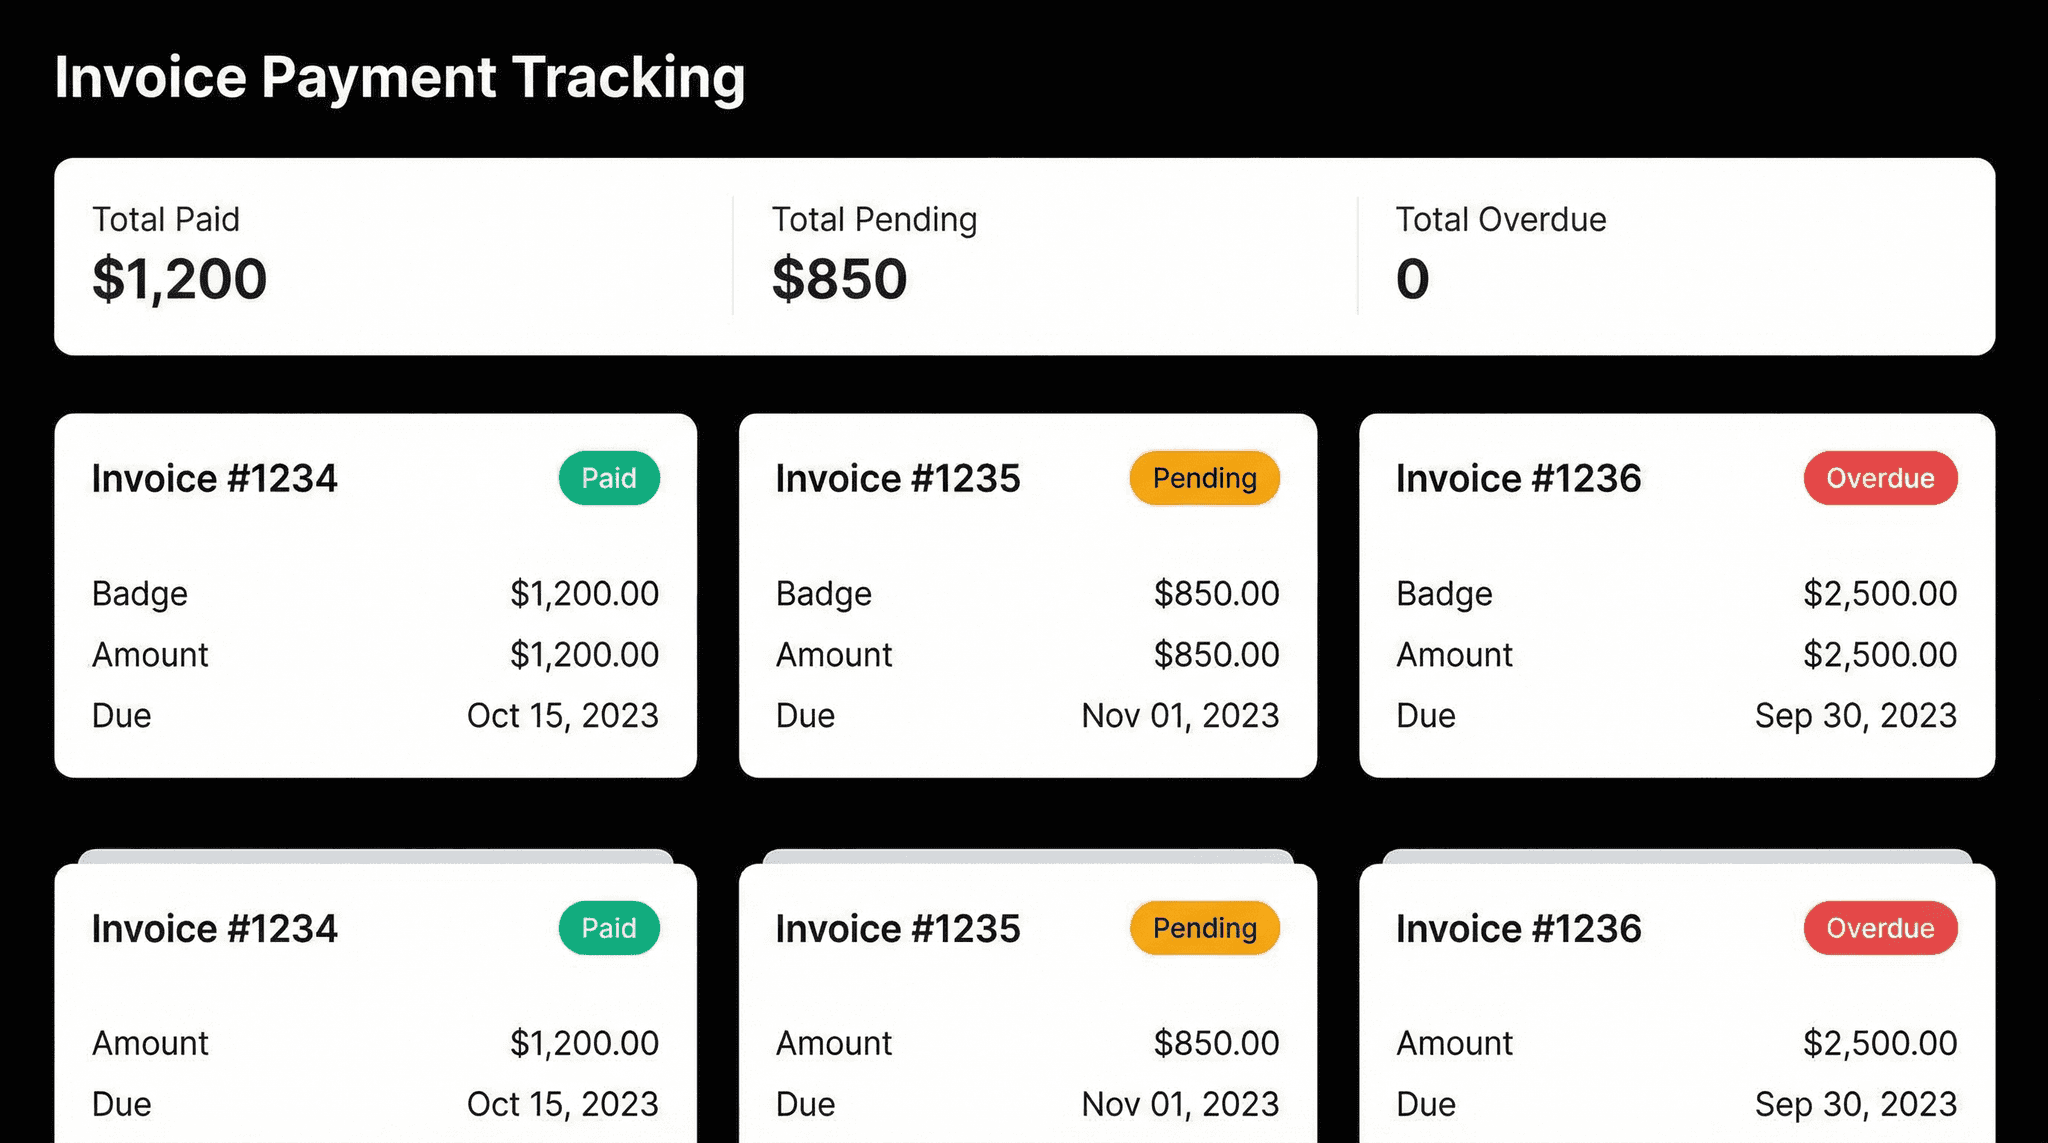The image size is (2048, 1143).
Task: Open Invoice #1235 from its card title
Action: (897, 478)
